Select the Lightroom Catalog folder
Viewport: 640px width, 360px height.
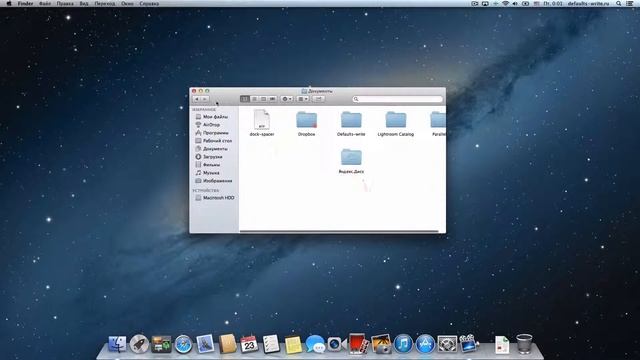[396, 120]
